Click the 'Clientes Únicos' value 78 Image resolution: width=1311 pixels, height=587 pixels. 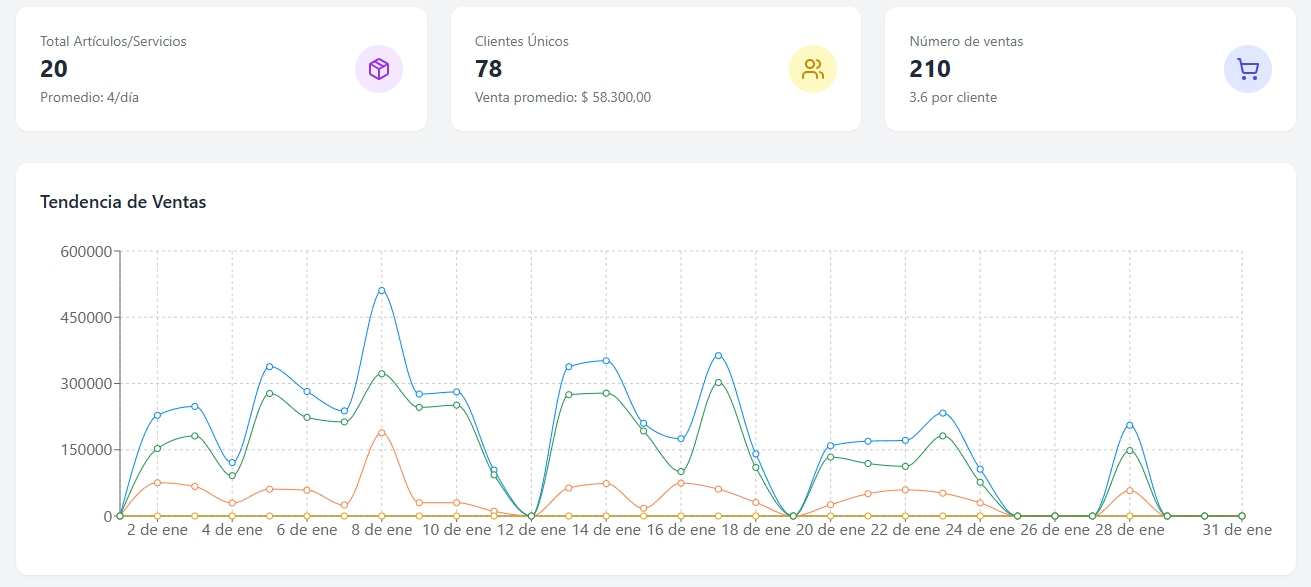point(489,69)
